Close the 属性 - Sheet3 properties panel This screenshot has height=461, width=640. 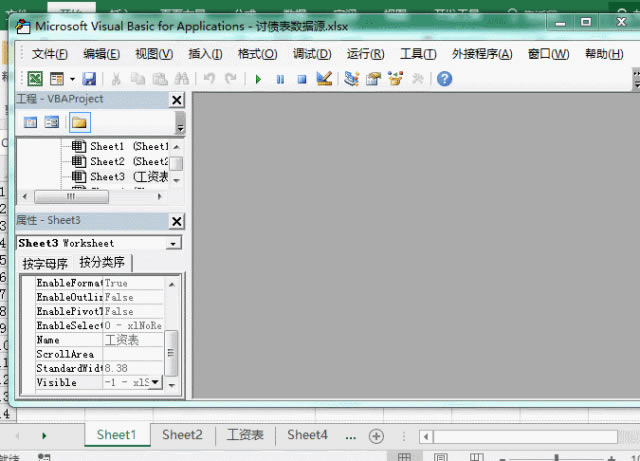(x=177, y=220)
